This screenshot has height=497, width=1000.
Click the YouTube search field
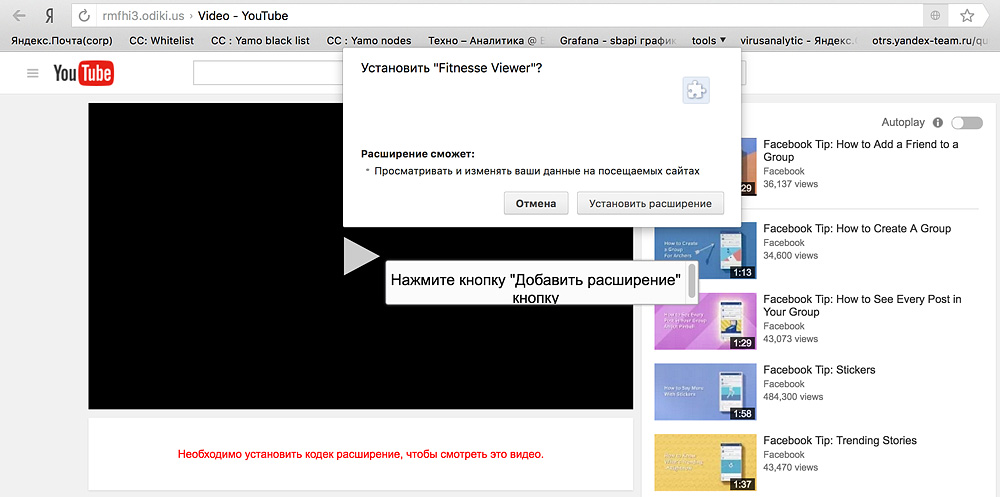point(268,73)
